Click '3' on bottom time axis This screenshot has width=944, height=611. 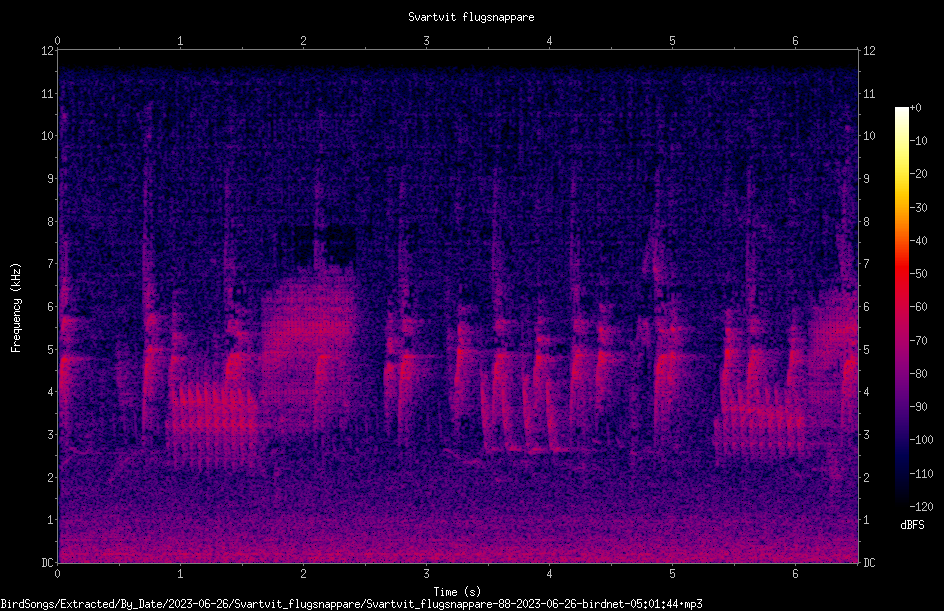pos(426,574)
